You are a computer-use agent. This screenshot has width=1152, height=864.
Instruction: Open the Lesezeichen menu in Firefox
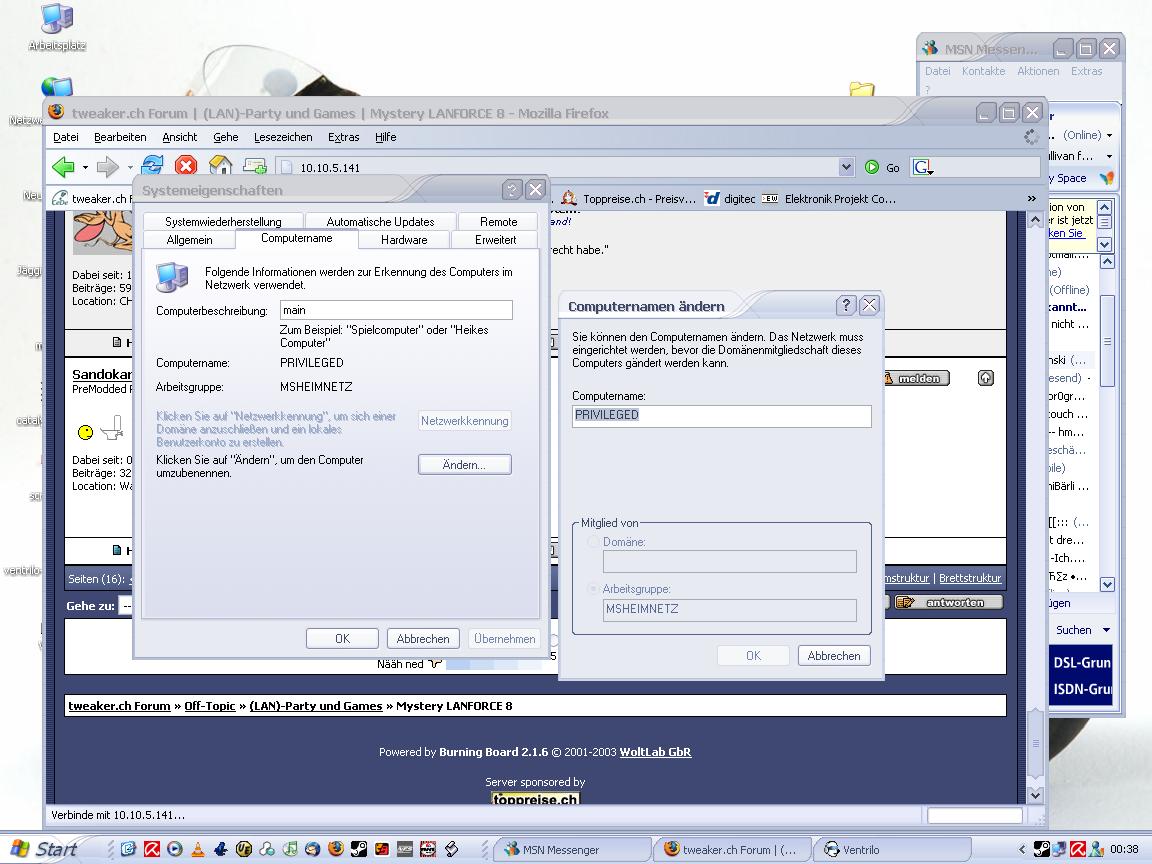tap(283, 137)
